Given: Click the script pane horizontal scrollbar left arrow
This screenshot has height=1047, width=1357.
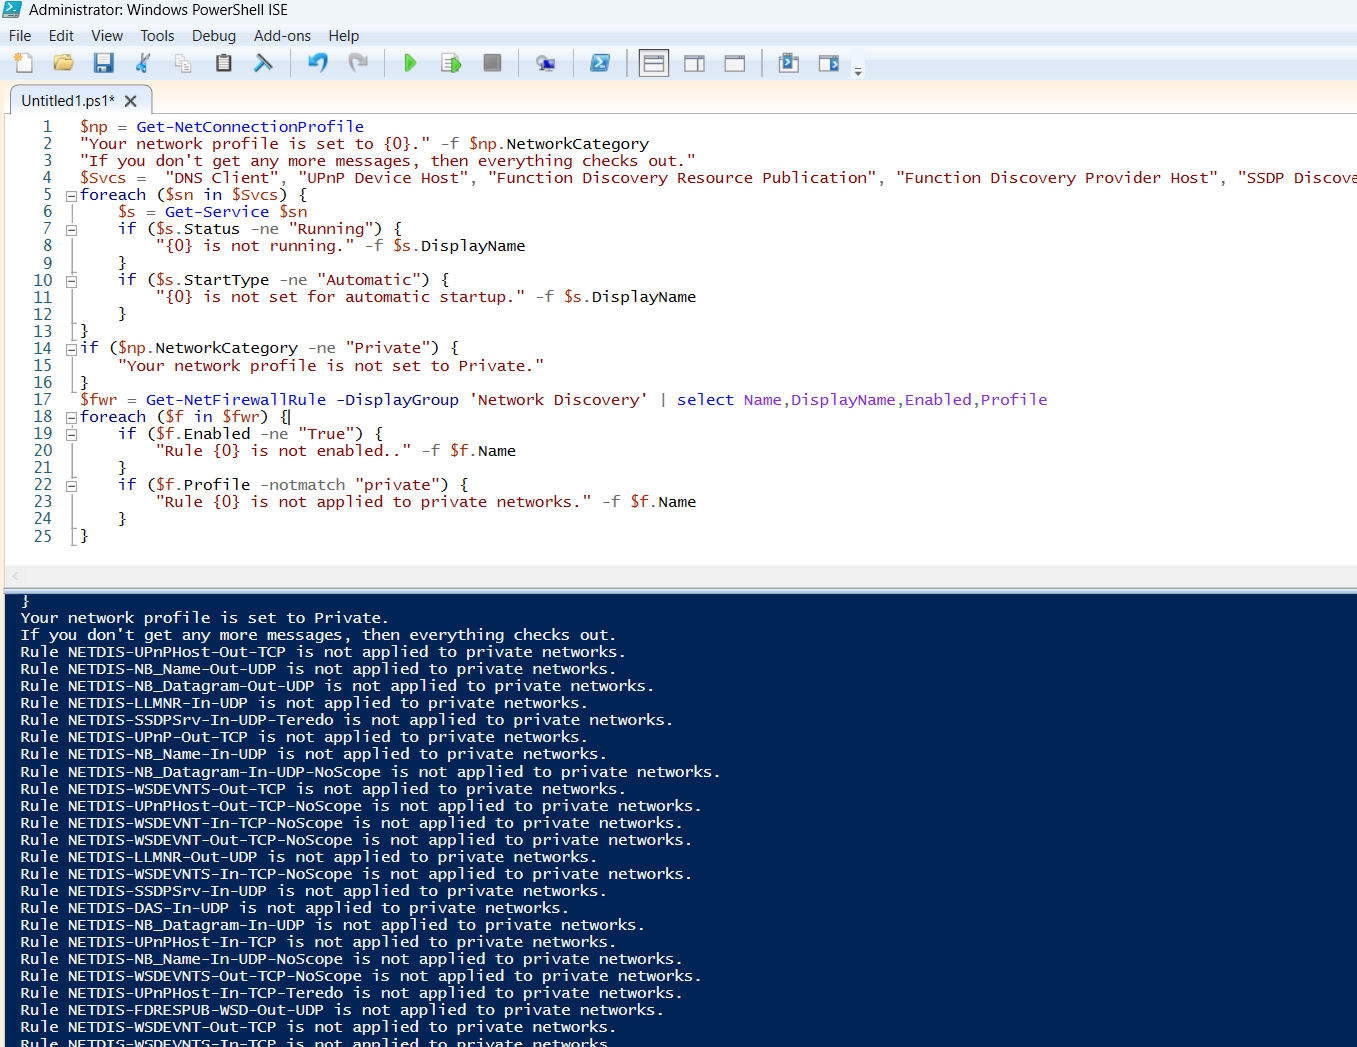Looking at the screenshot, I should (15, 576).
